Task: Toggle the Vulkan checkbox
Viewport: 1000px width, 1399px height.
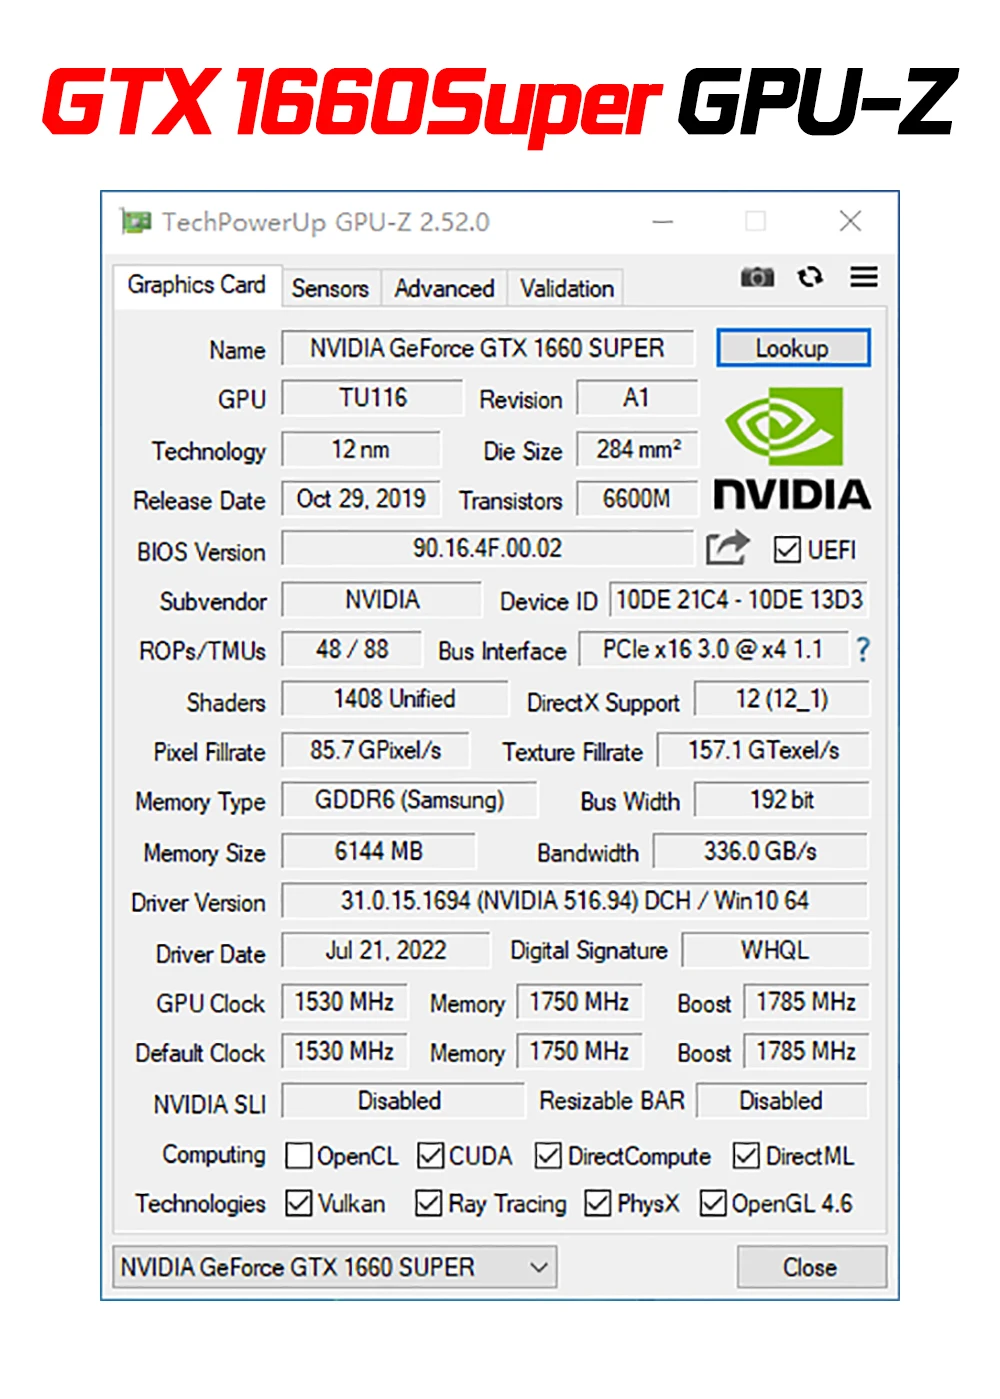Action: tap(298, 1203)
